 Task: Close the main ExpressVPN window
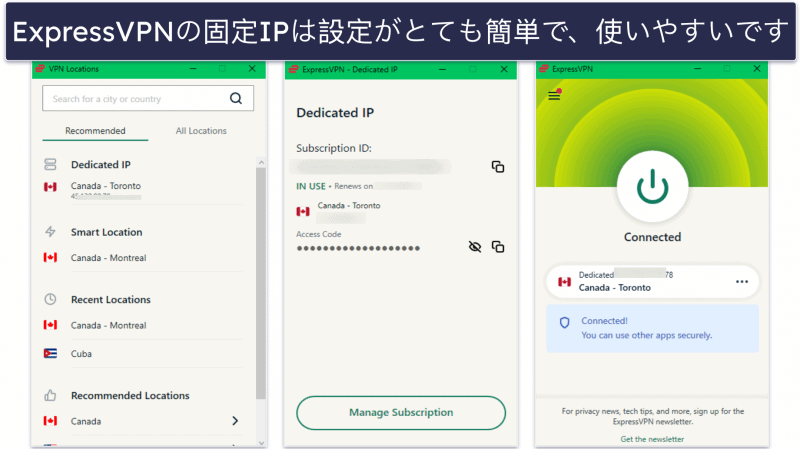[x=757, y=68]
